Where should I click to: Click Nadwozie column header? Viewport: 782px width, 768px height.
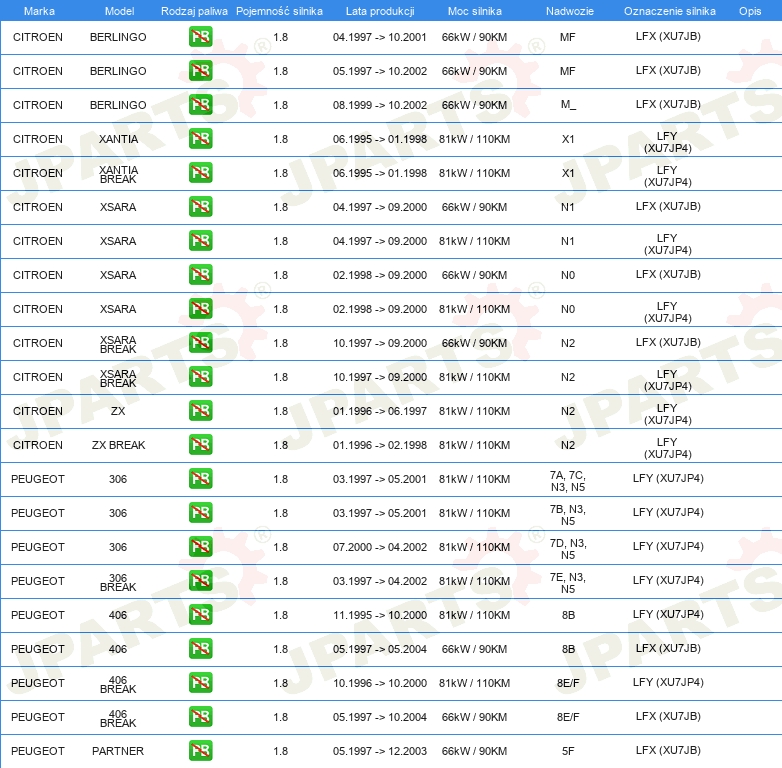click(x=570, y=11)
